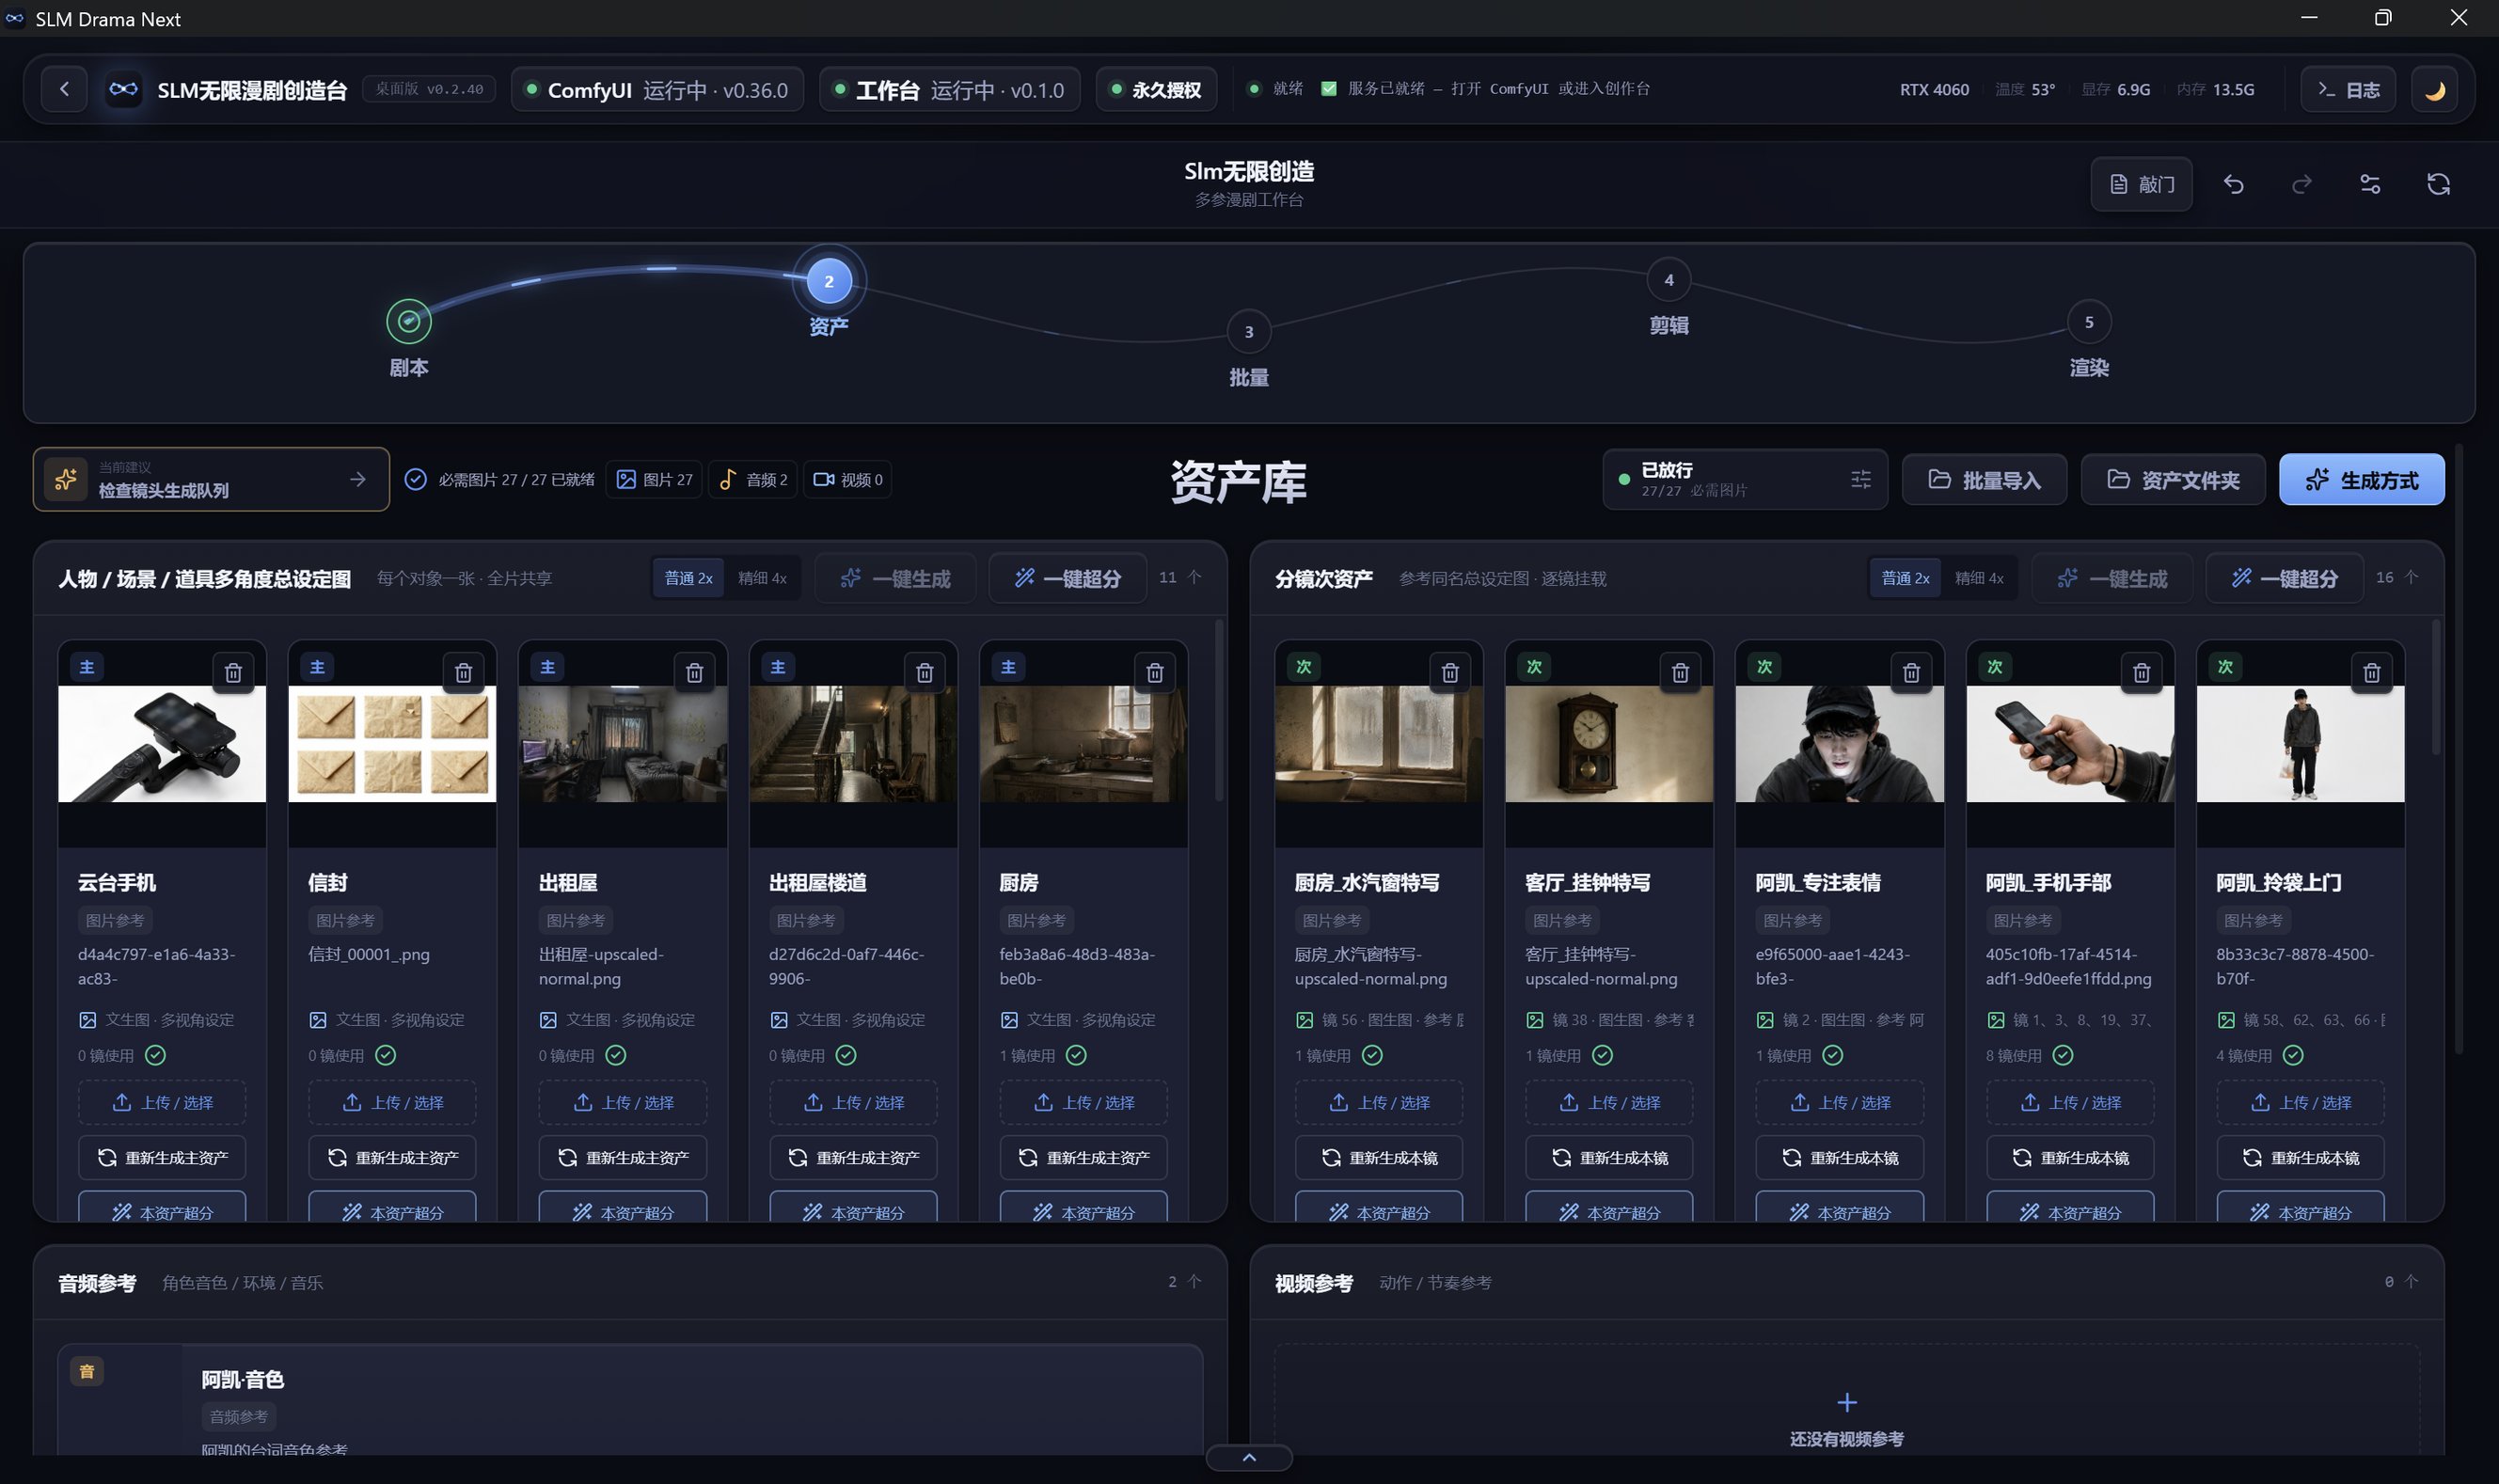Open filter sliders icon in 已放行 box
The width and height of the screenshot is (2499, 1484).
click(x=1860, y=480)
